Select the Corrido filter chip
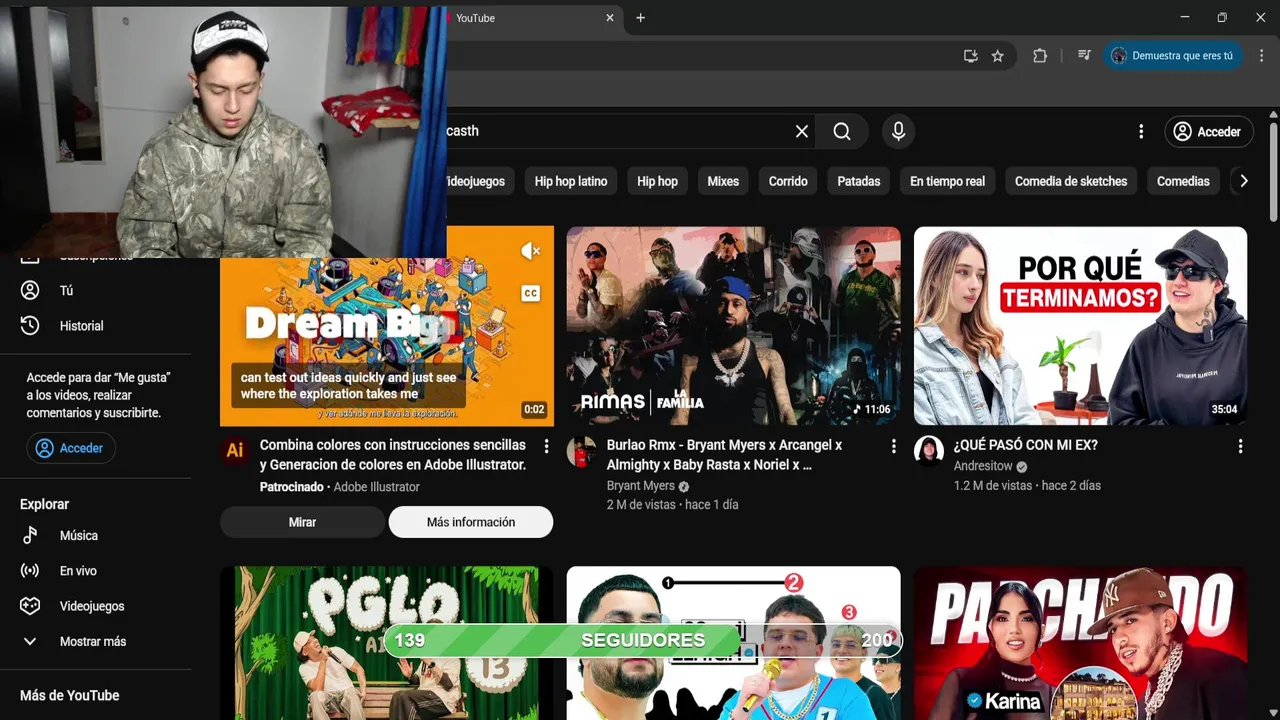Viewport: 1280px width, 720px height. pos(788,181)
